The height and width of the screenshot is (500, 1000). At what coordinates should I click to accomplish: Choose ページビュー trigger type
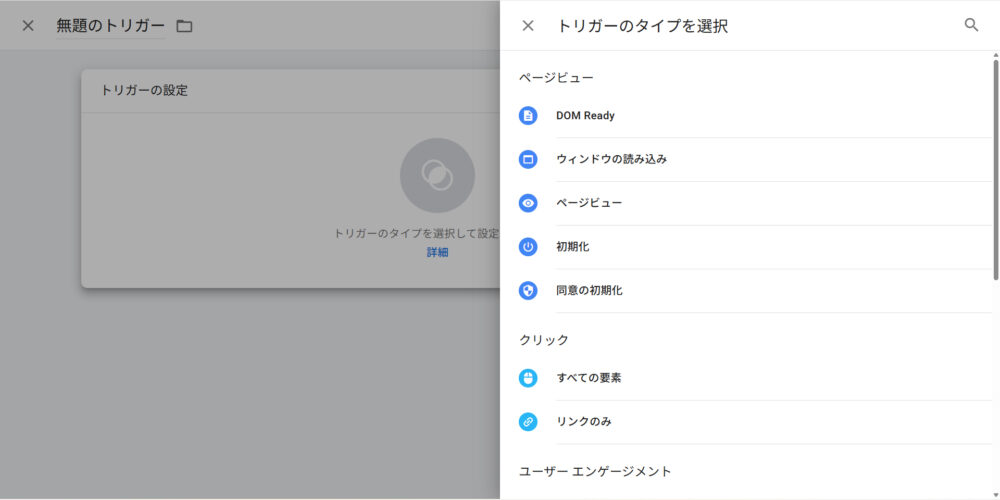589,203
